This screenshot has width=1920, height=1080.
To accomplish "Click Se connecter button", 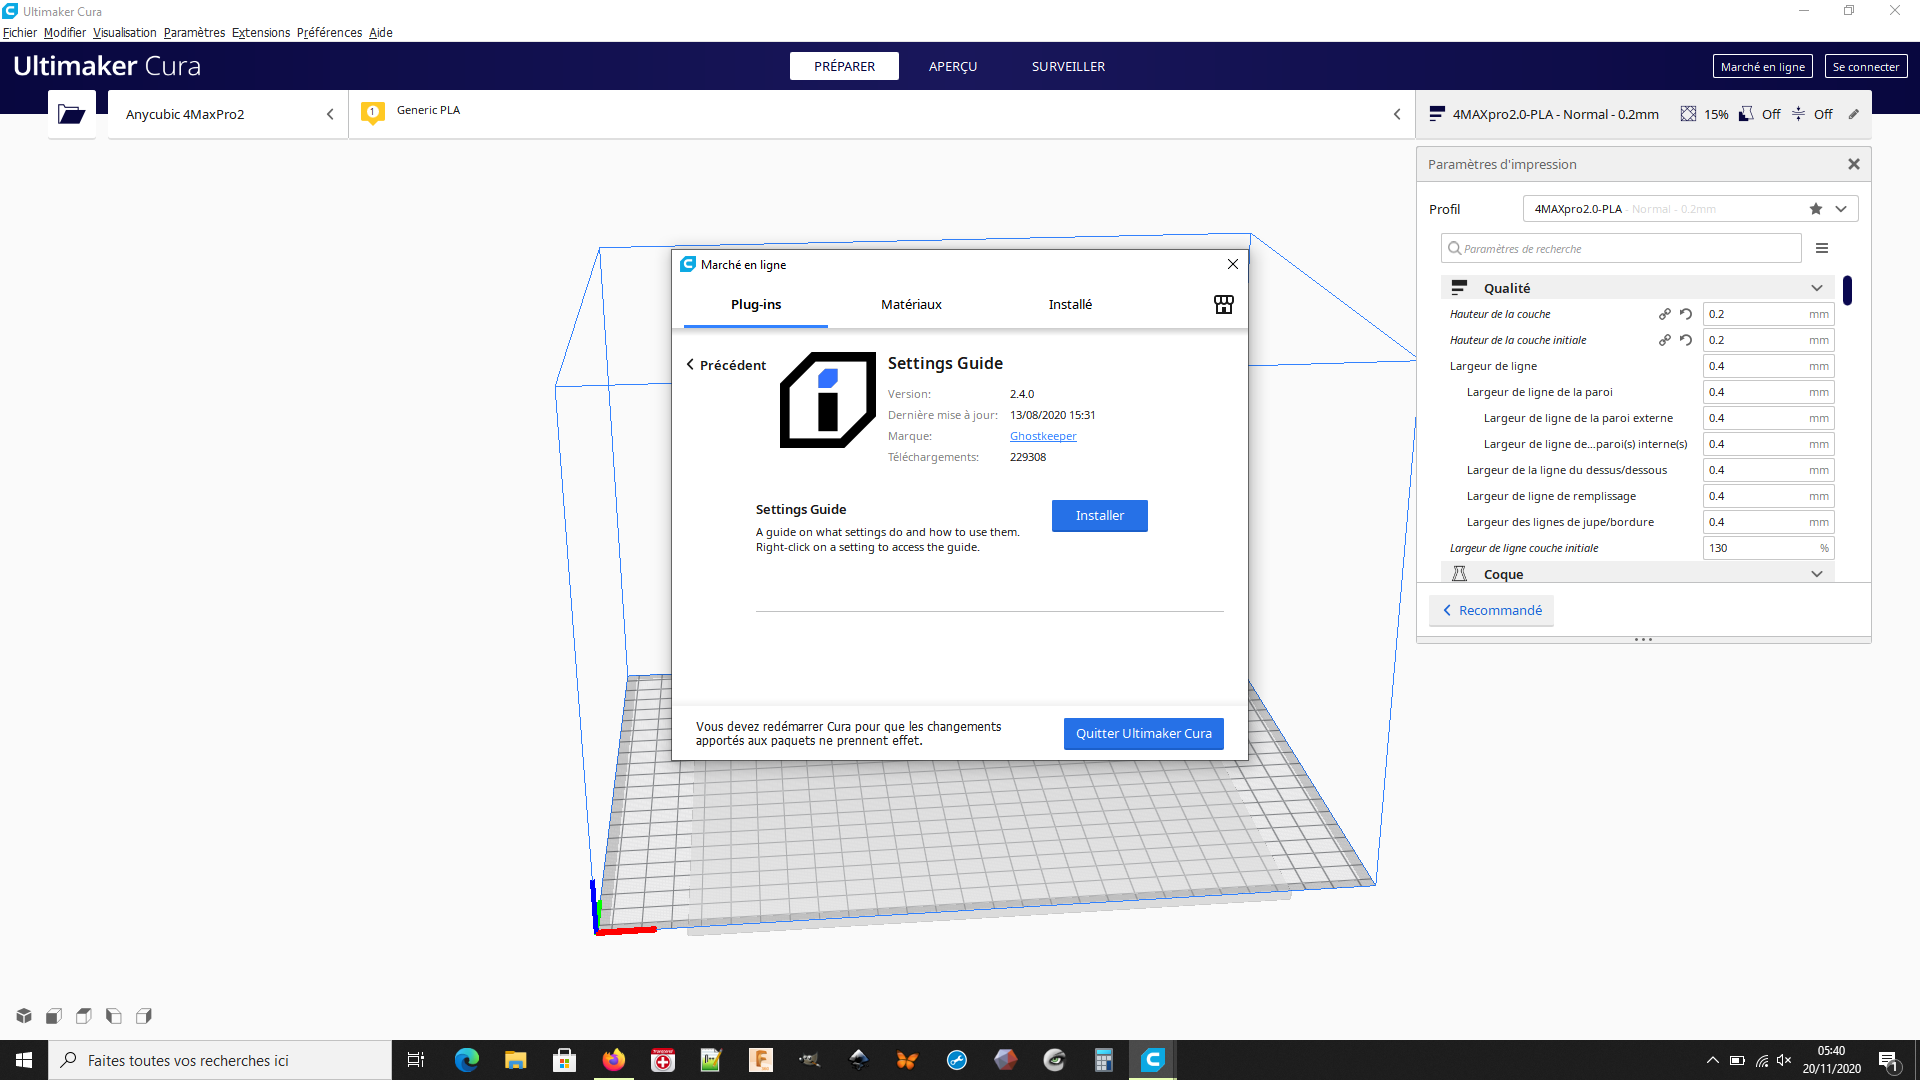I will coord(1866,66).
